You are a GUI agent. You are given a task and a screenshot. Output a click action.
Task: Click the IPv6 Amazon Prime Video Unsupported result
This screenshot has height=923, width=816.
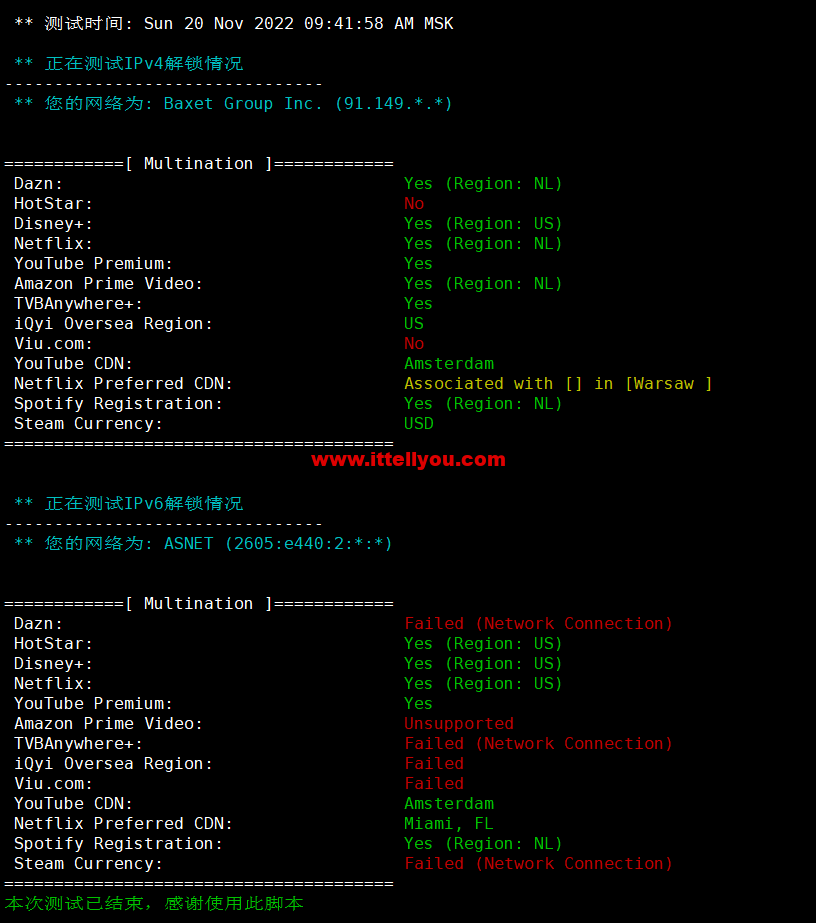(x=459, y=723)
